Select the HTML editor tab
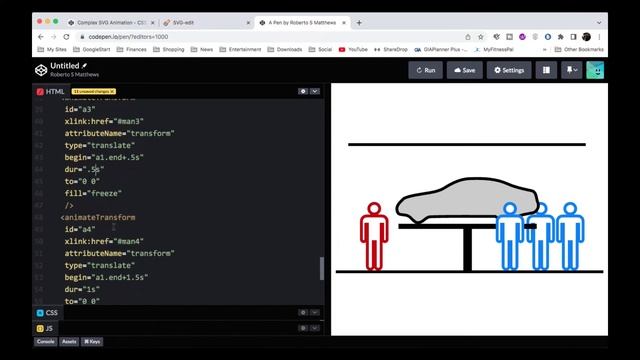 (51, 91)
